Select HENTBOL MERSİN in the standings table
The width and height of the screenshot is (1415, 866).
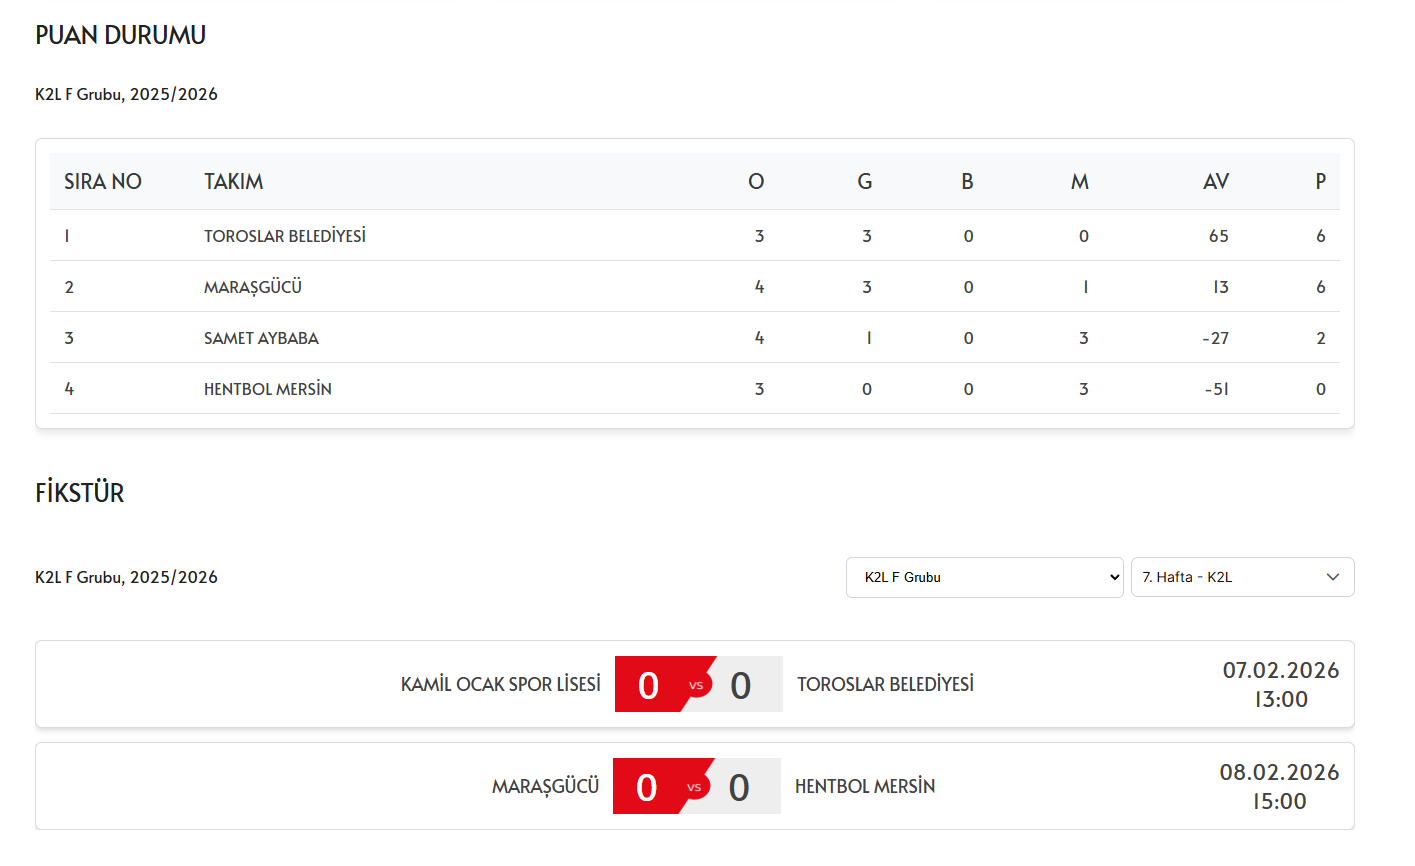click(x=268, y=389)
